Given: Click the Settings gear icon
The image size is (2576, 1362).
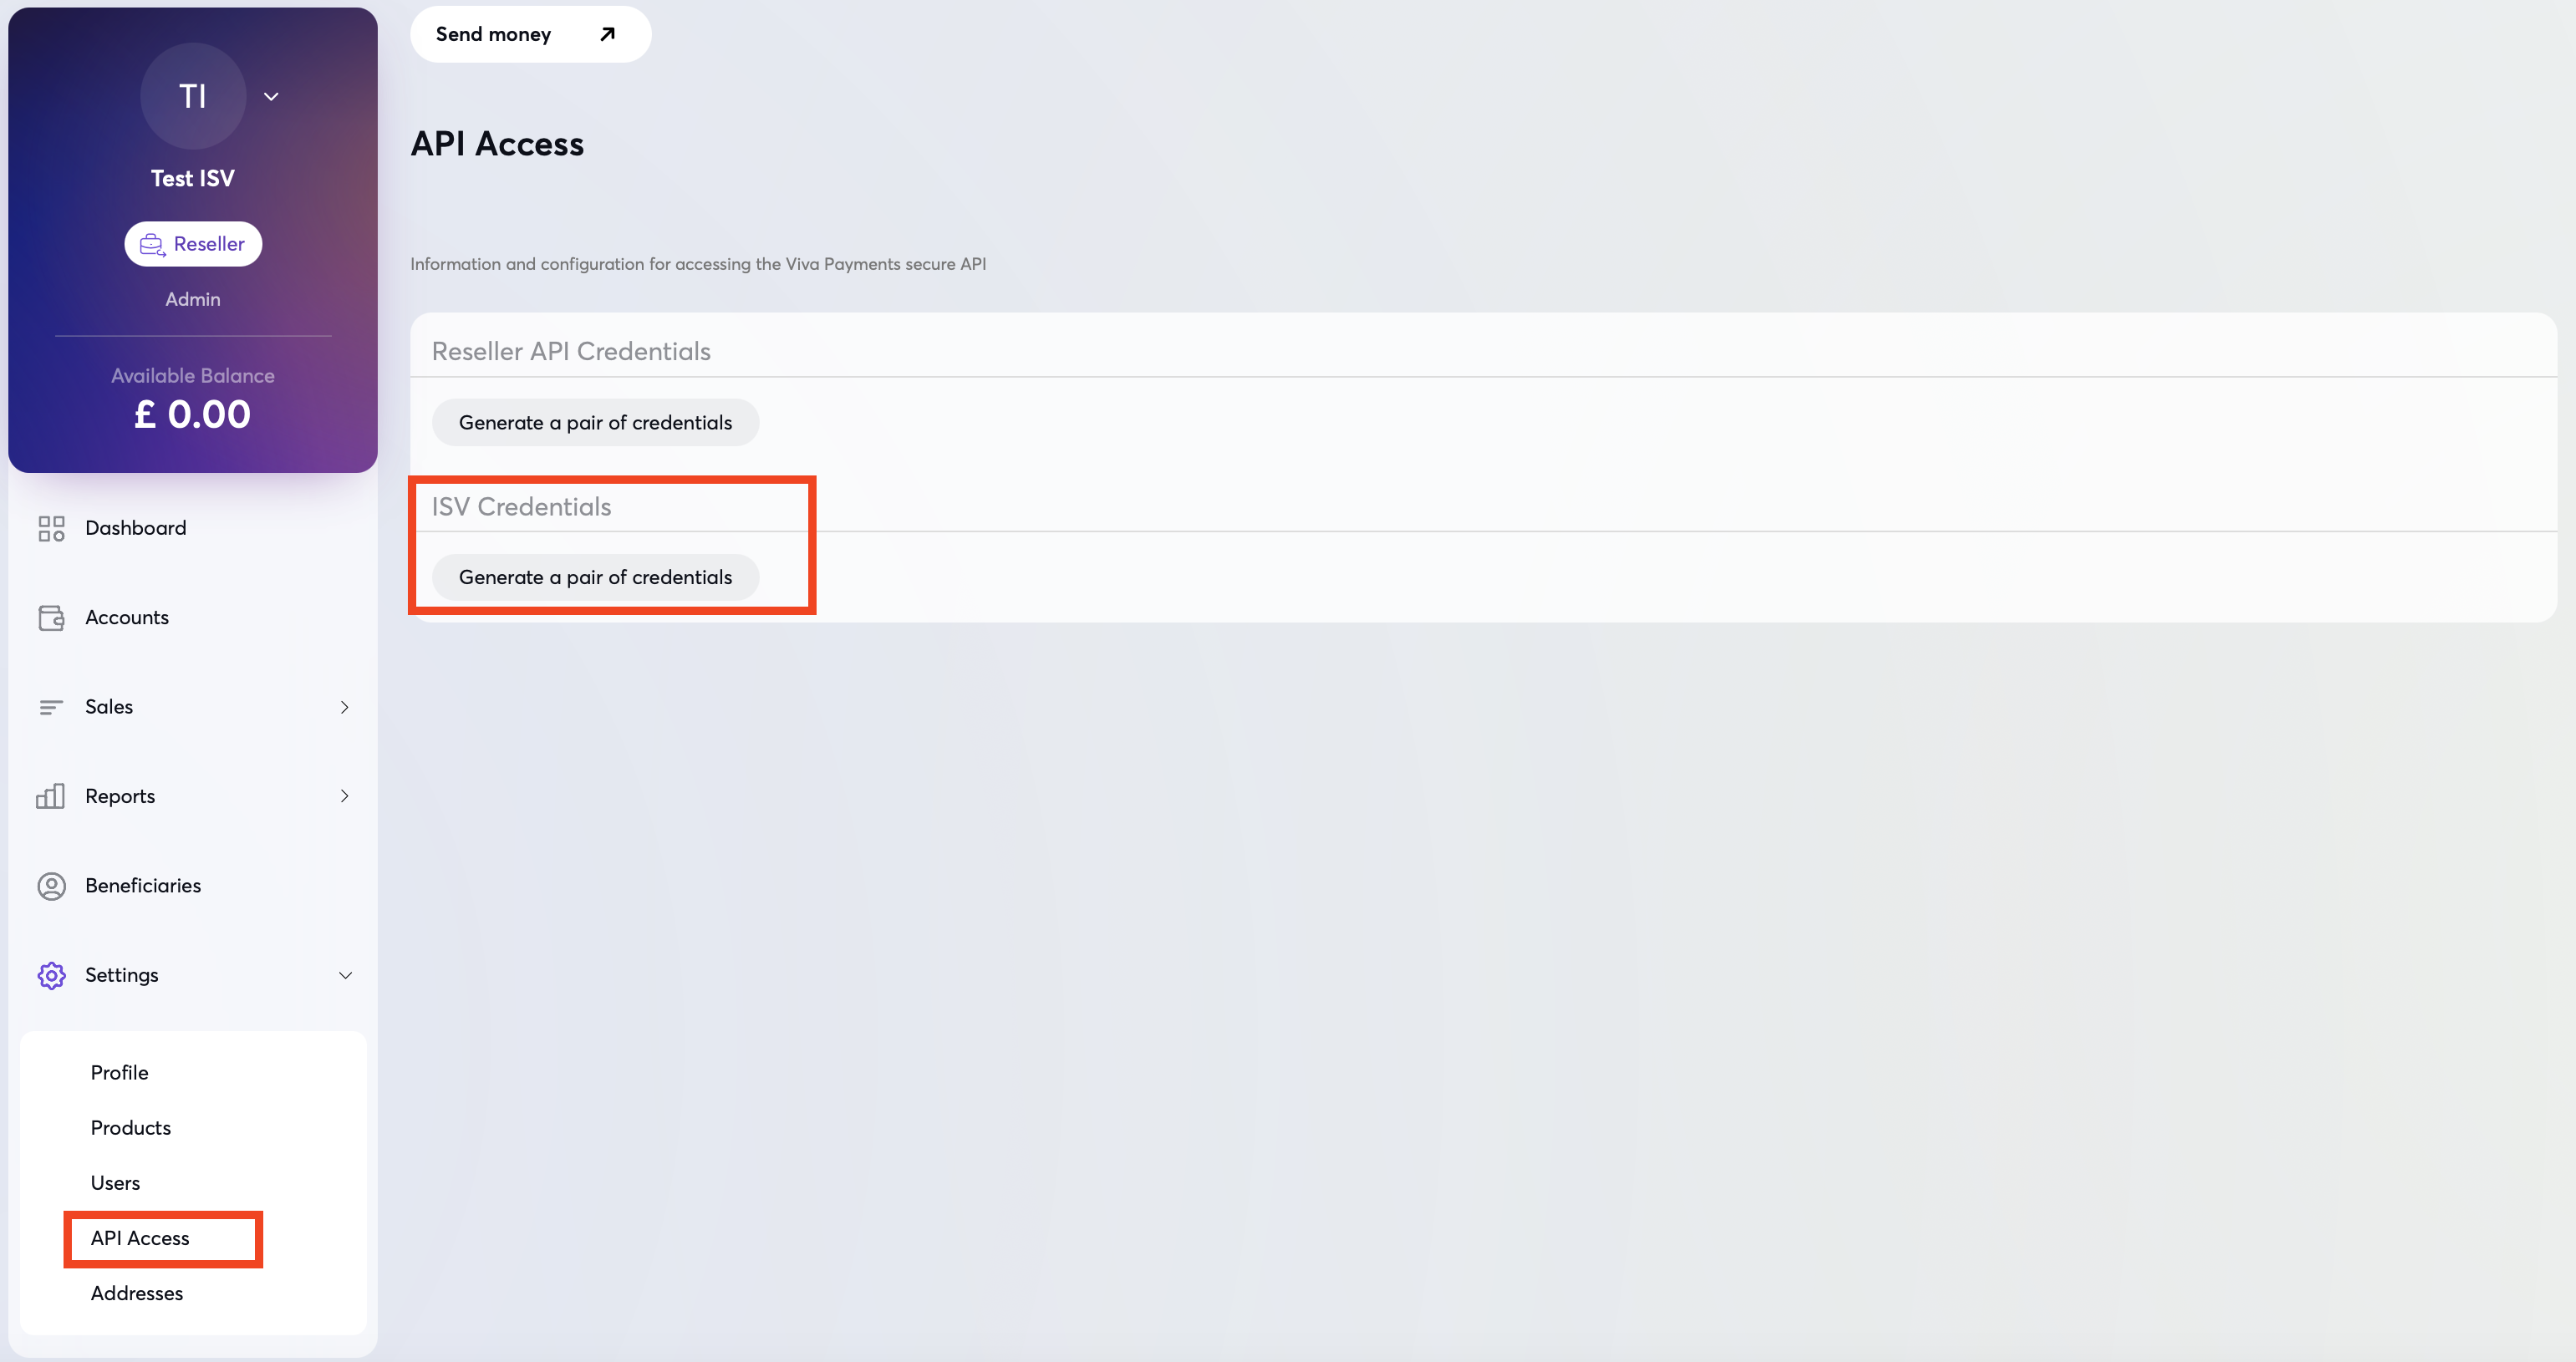Looking at the screenshot, I should [51, 975].
